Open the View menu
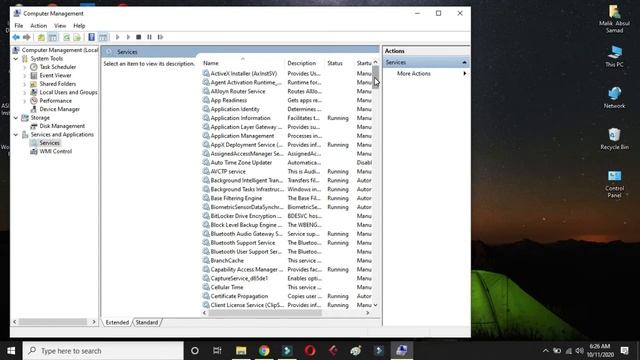This screenshot has height=360, width=640. pyautogui.click(x=60, y=26)
